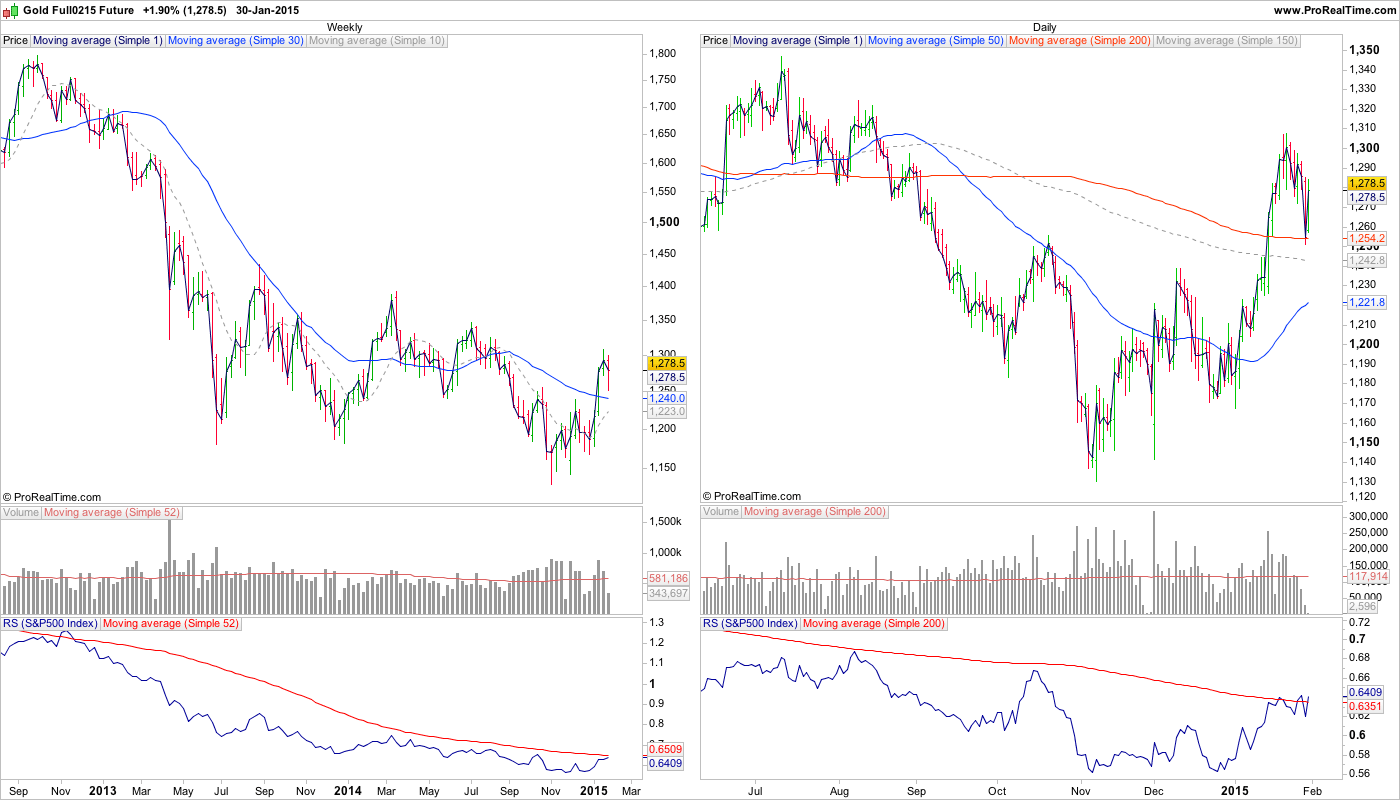Select the Moving average (Simple 150) legend
Screen dimensions: 1400x800
tap(1227, 41)
